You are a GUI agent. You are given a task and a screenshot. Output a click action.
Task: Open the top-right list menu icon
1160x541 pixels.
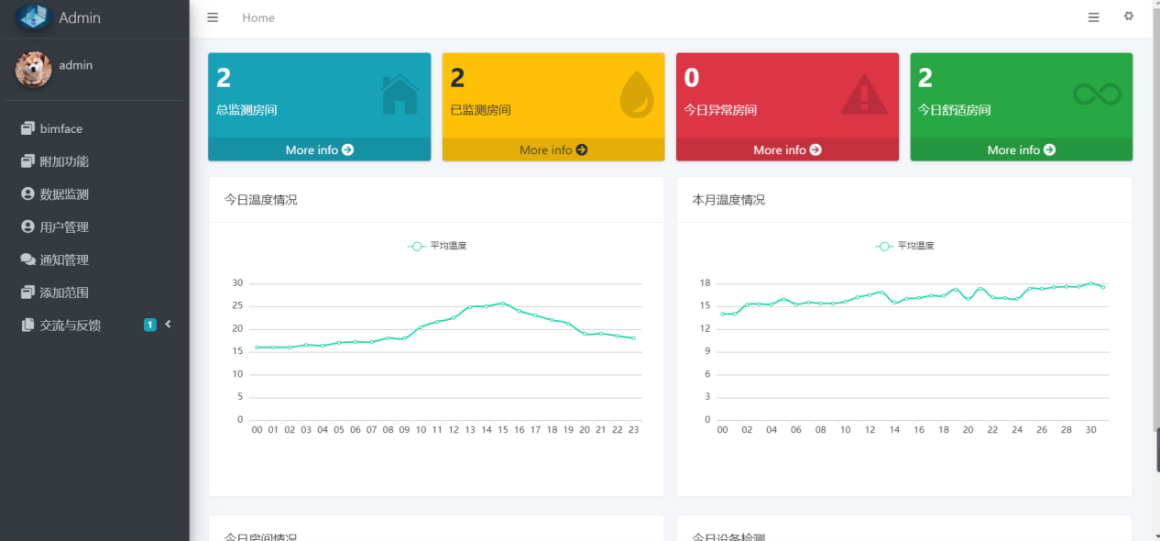click(x=1093, y=18)
